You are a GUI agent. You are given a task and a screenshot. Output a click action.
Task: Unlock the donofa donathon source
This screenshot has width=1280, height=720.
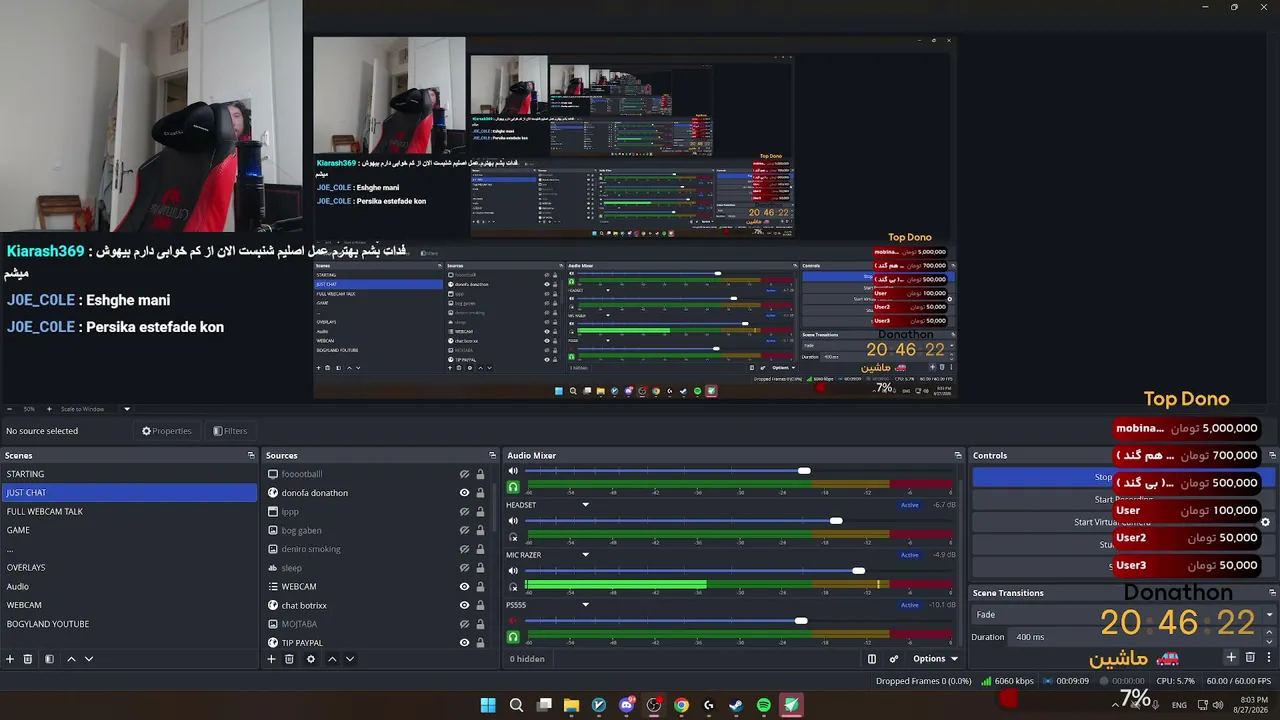(480, 493)
